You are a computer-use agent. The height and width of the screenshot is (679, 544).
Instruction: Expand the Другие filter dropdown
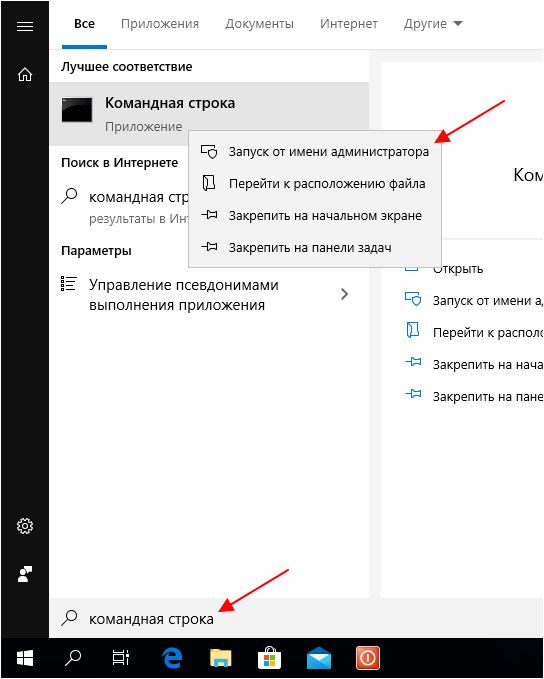point(433,24)
